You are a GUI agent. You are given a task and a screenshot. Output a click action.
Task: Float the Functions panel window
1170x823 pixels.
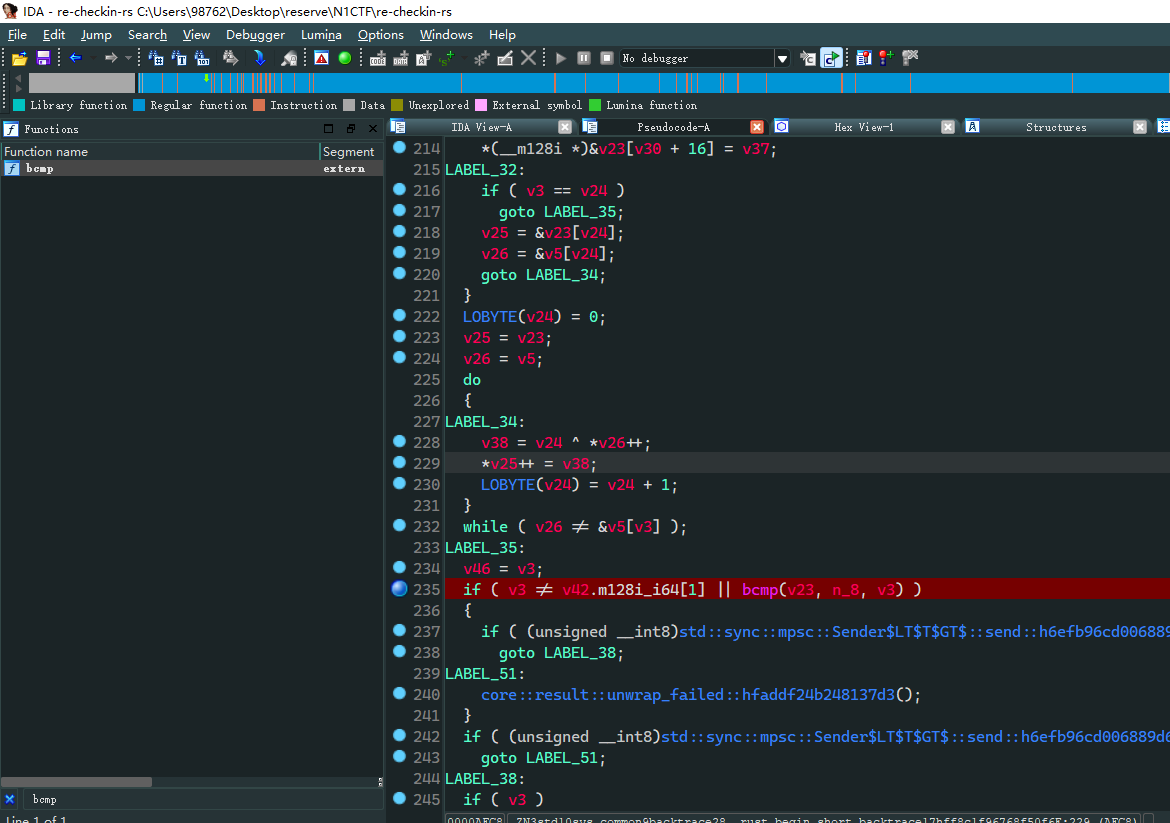click(350, 129)
